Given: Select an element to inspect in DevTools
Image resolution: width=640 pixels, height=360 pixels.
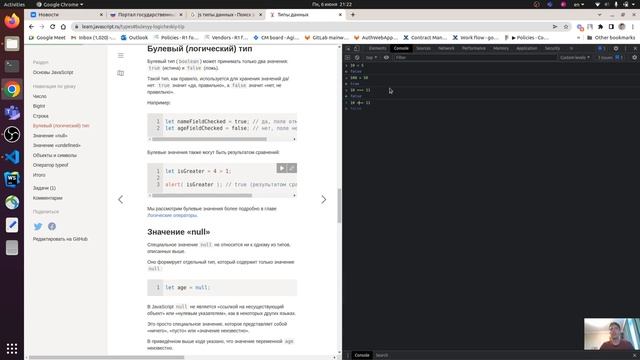Looking at the screenshot, I should [x=348, y=48].
